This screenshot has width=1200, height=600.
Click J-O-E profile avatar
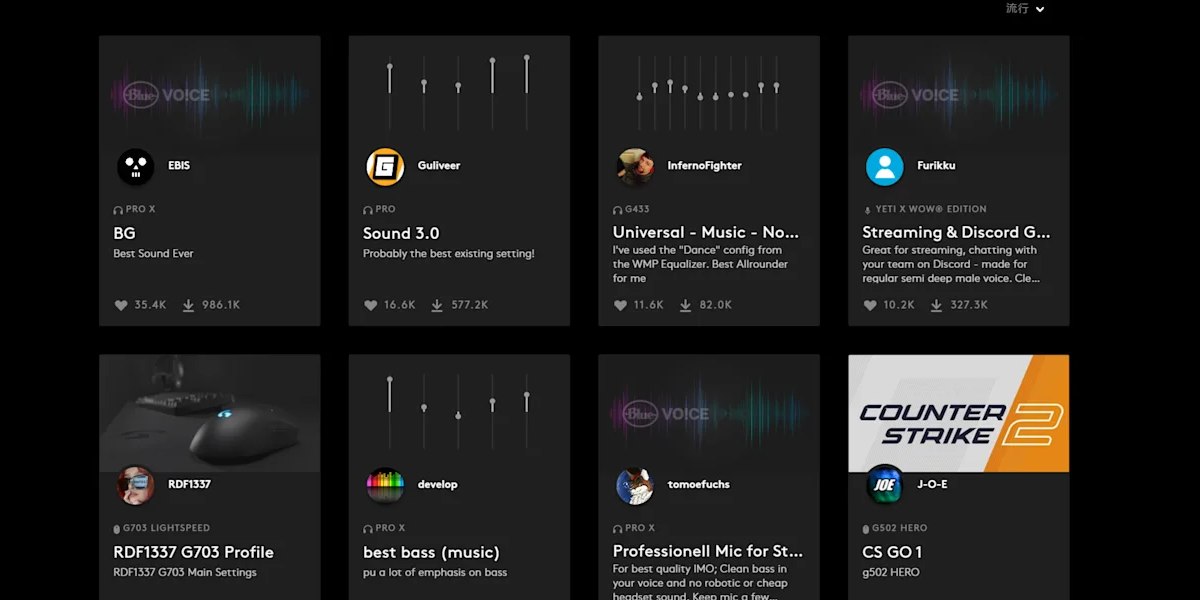[x=884, y=485]
